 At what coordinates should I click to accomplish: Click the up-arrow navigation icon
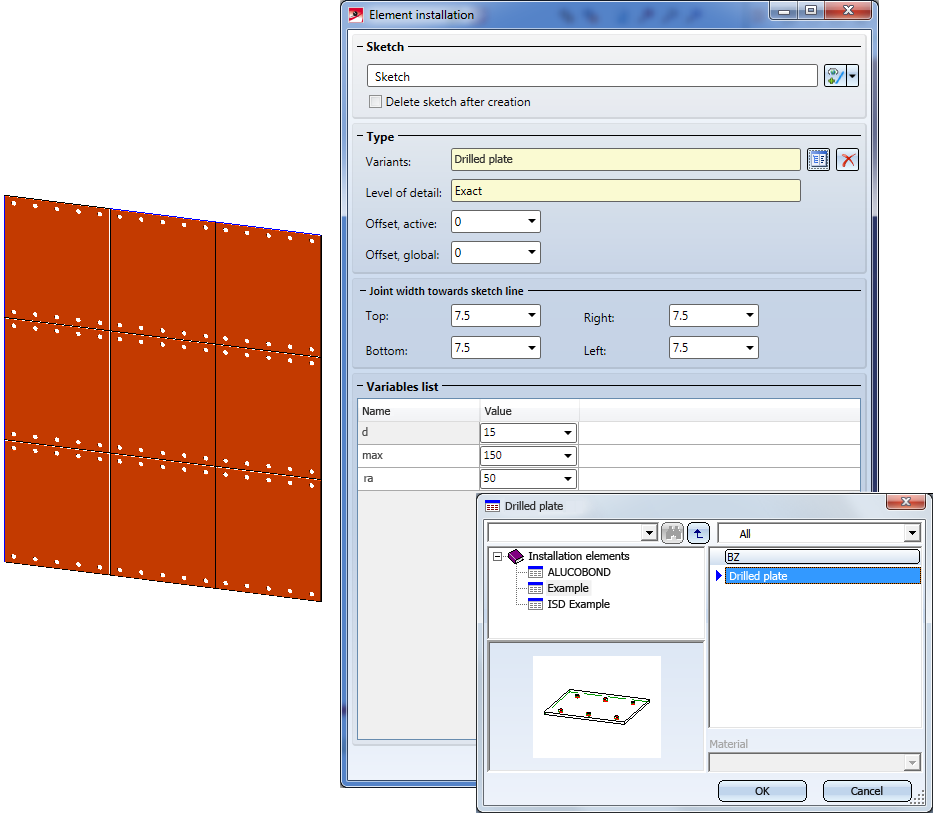click(698, 534)
